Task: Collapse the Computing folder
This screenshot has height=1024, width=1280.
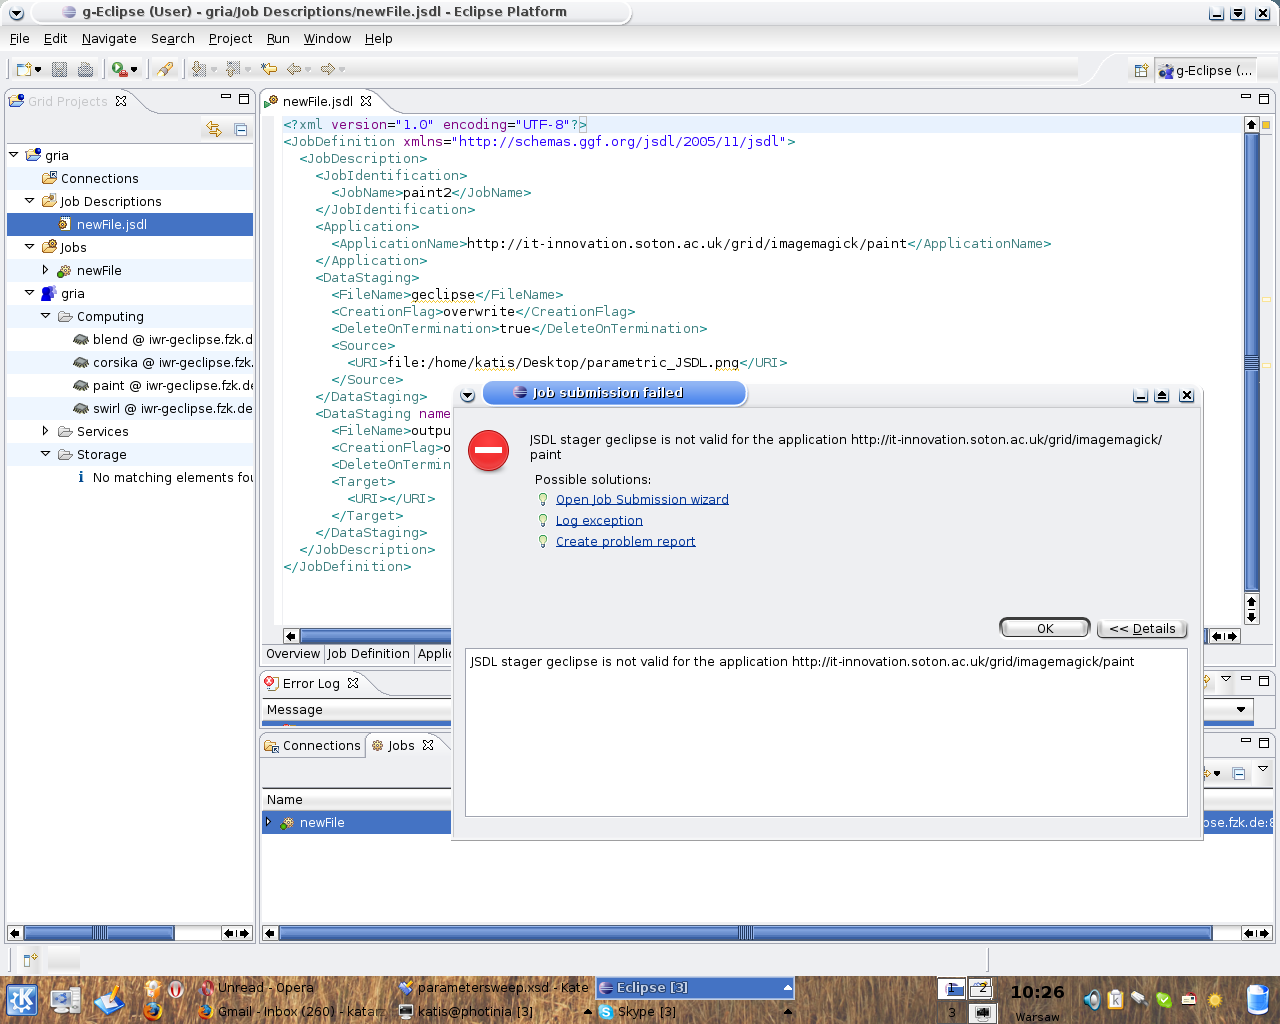Action: pyautogui.click(x=45, y=316)
